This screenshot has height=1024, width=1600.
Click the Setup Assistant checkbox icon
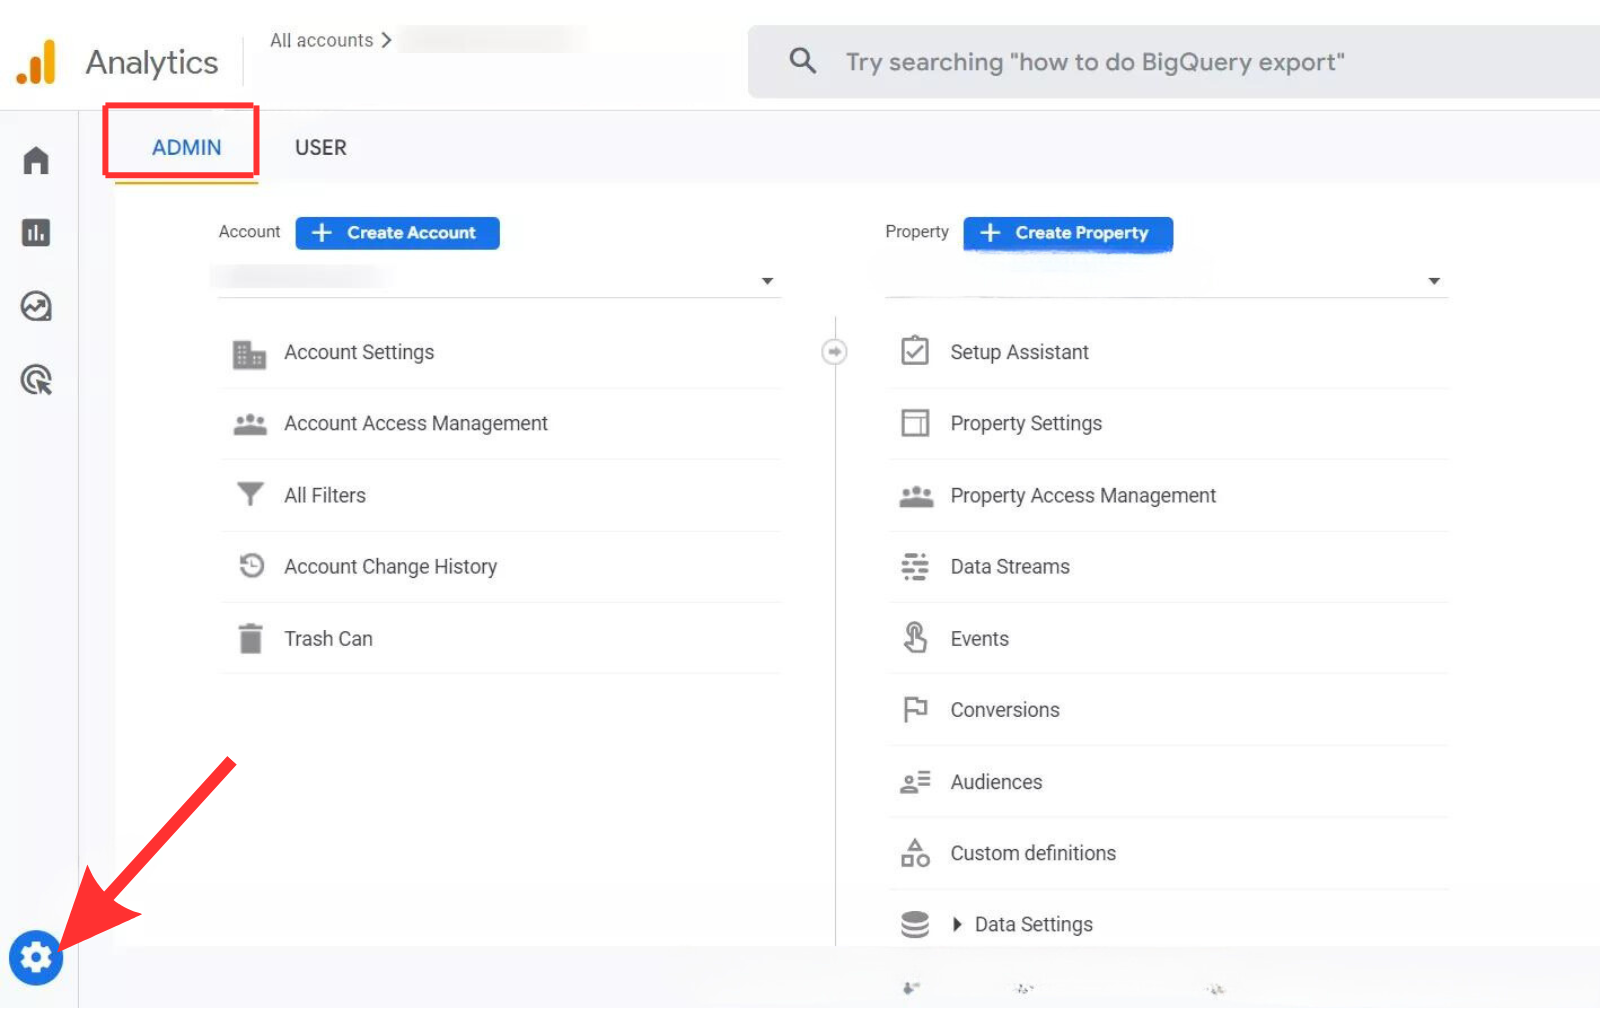click(915, 351)
